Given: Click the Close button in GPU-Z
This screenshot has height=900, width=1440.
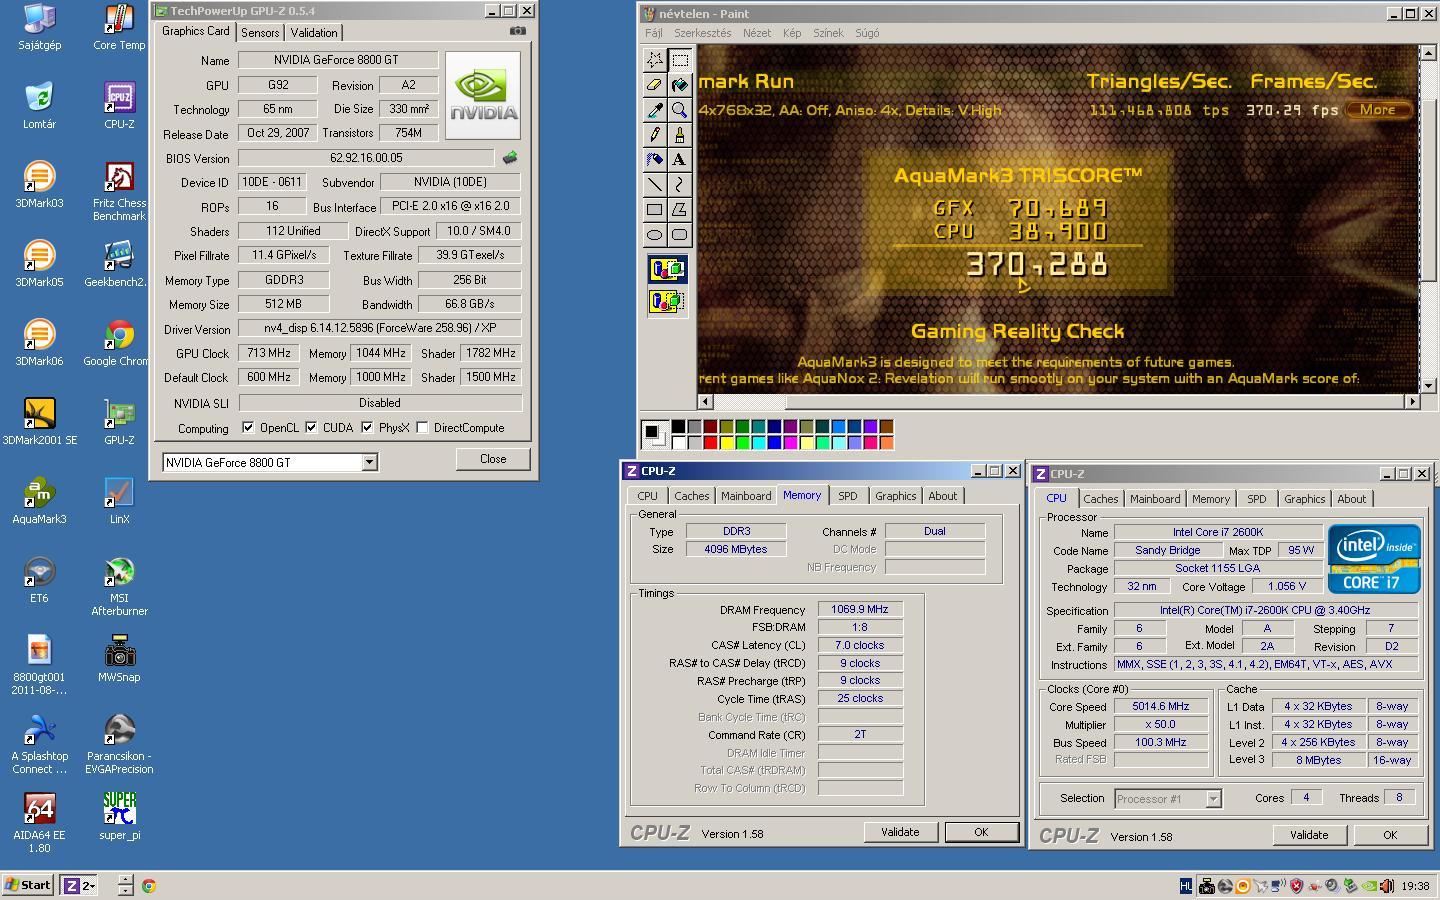Looking at the screenshot, I should (493, 459).
